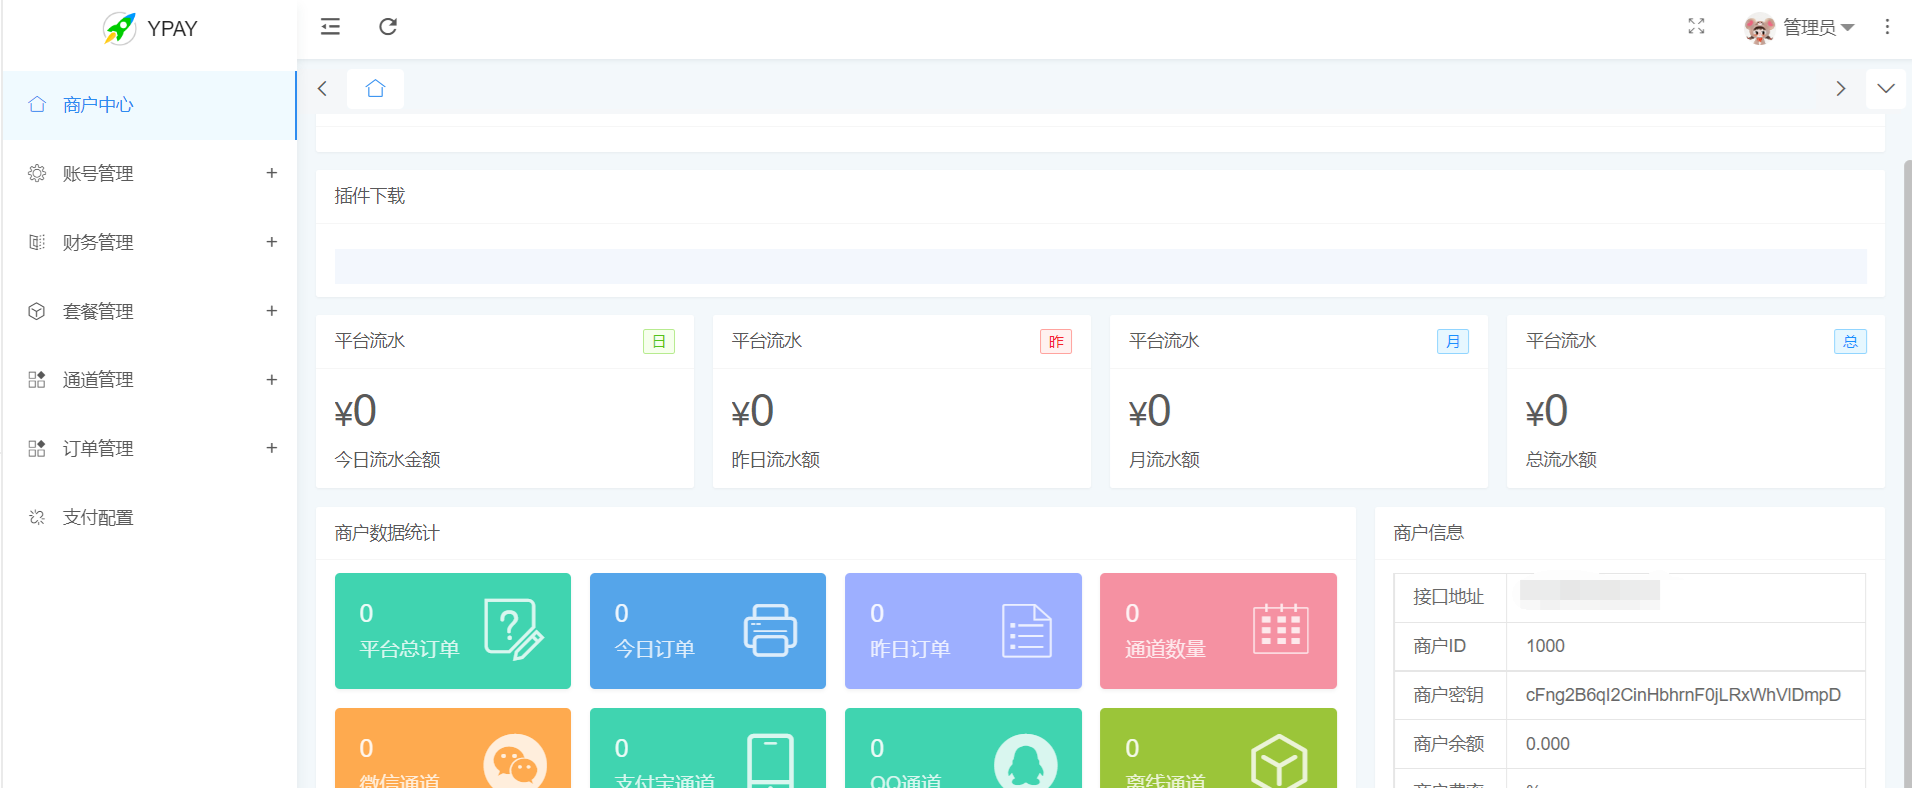Expand 财务管理 with its plus sign
Screen dimensions: 1912x788
271,242
